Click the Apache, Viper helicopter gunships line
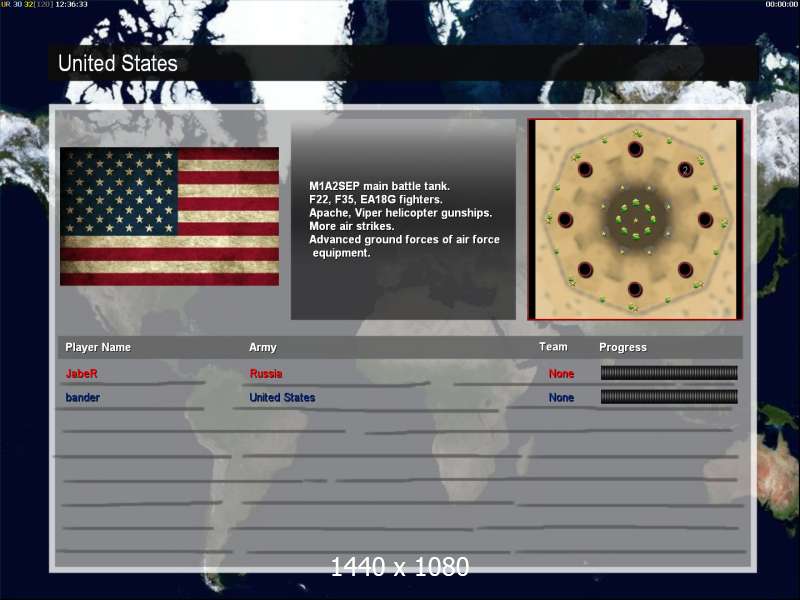The width and height of the screenshot is (800, 600). coord(401,213)
